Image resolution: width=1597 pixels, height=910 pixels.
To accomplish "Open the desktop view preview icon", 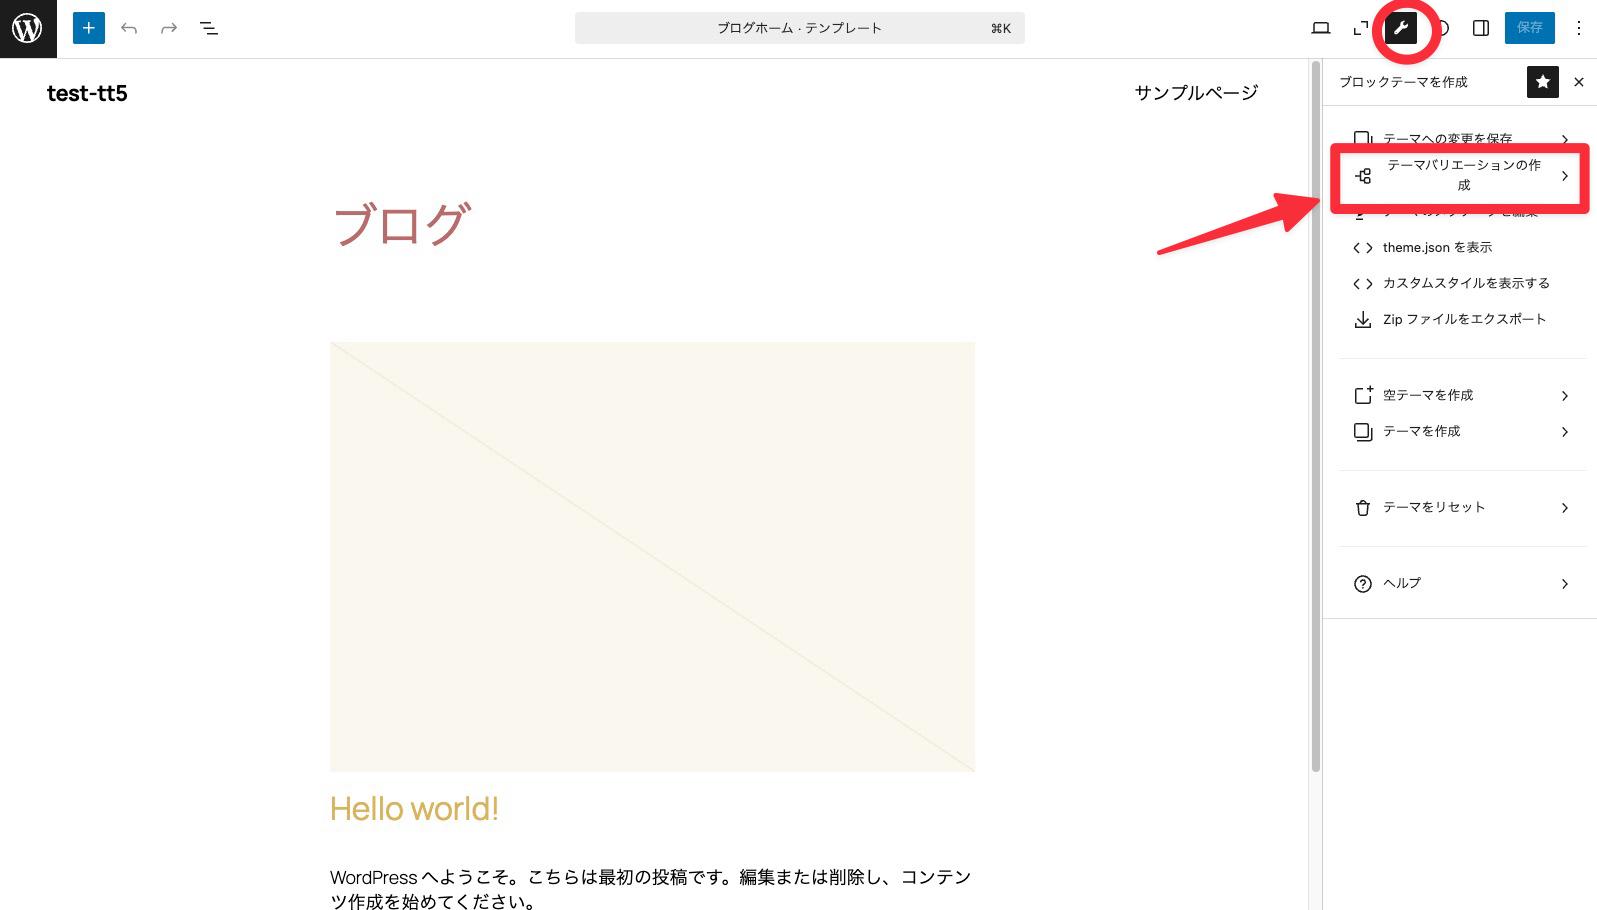I will tap(1320, 28).
